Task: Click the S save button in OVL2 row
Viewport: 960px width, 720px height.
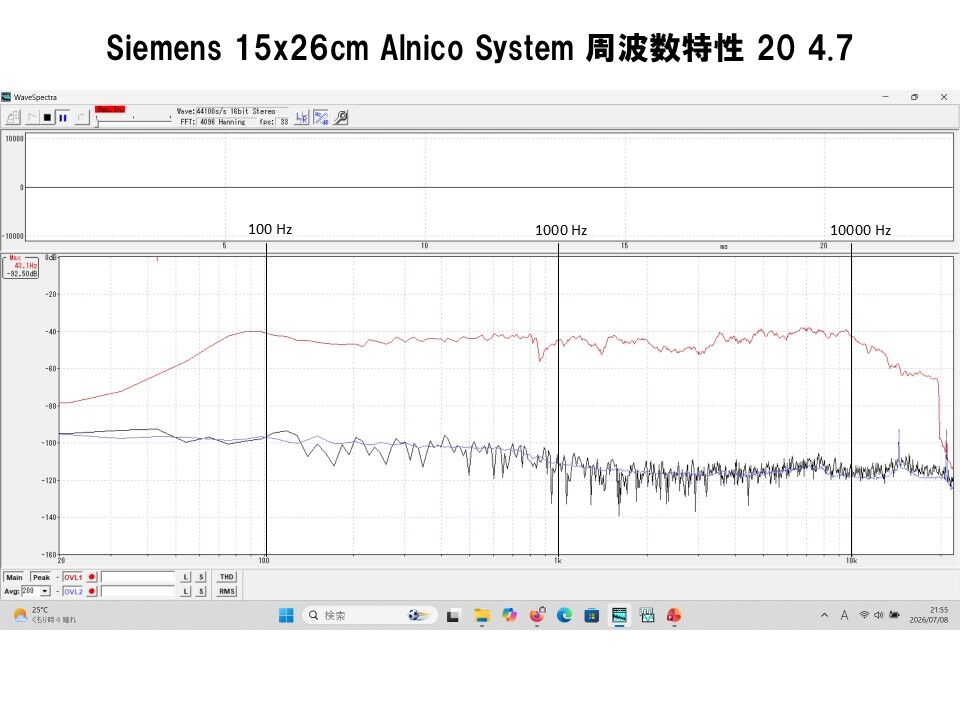Action: point(201,591)
